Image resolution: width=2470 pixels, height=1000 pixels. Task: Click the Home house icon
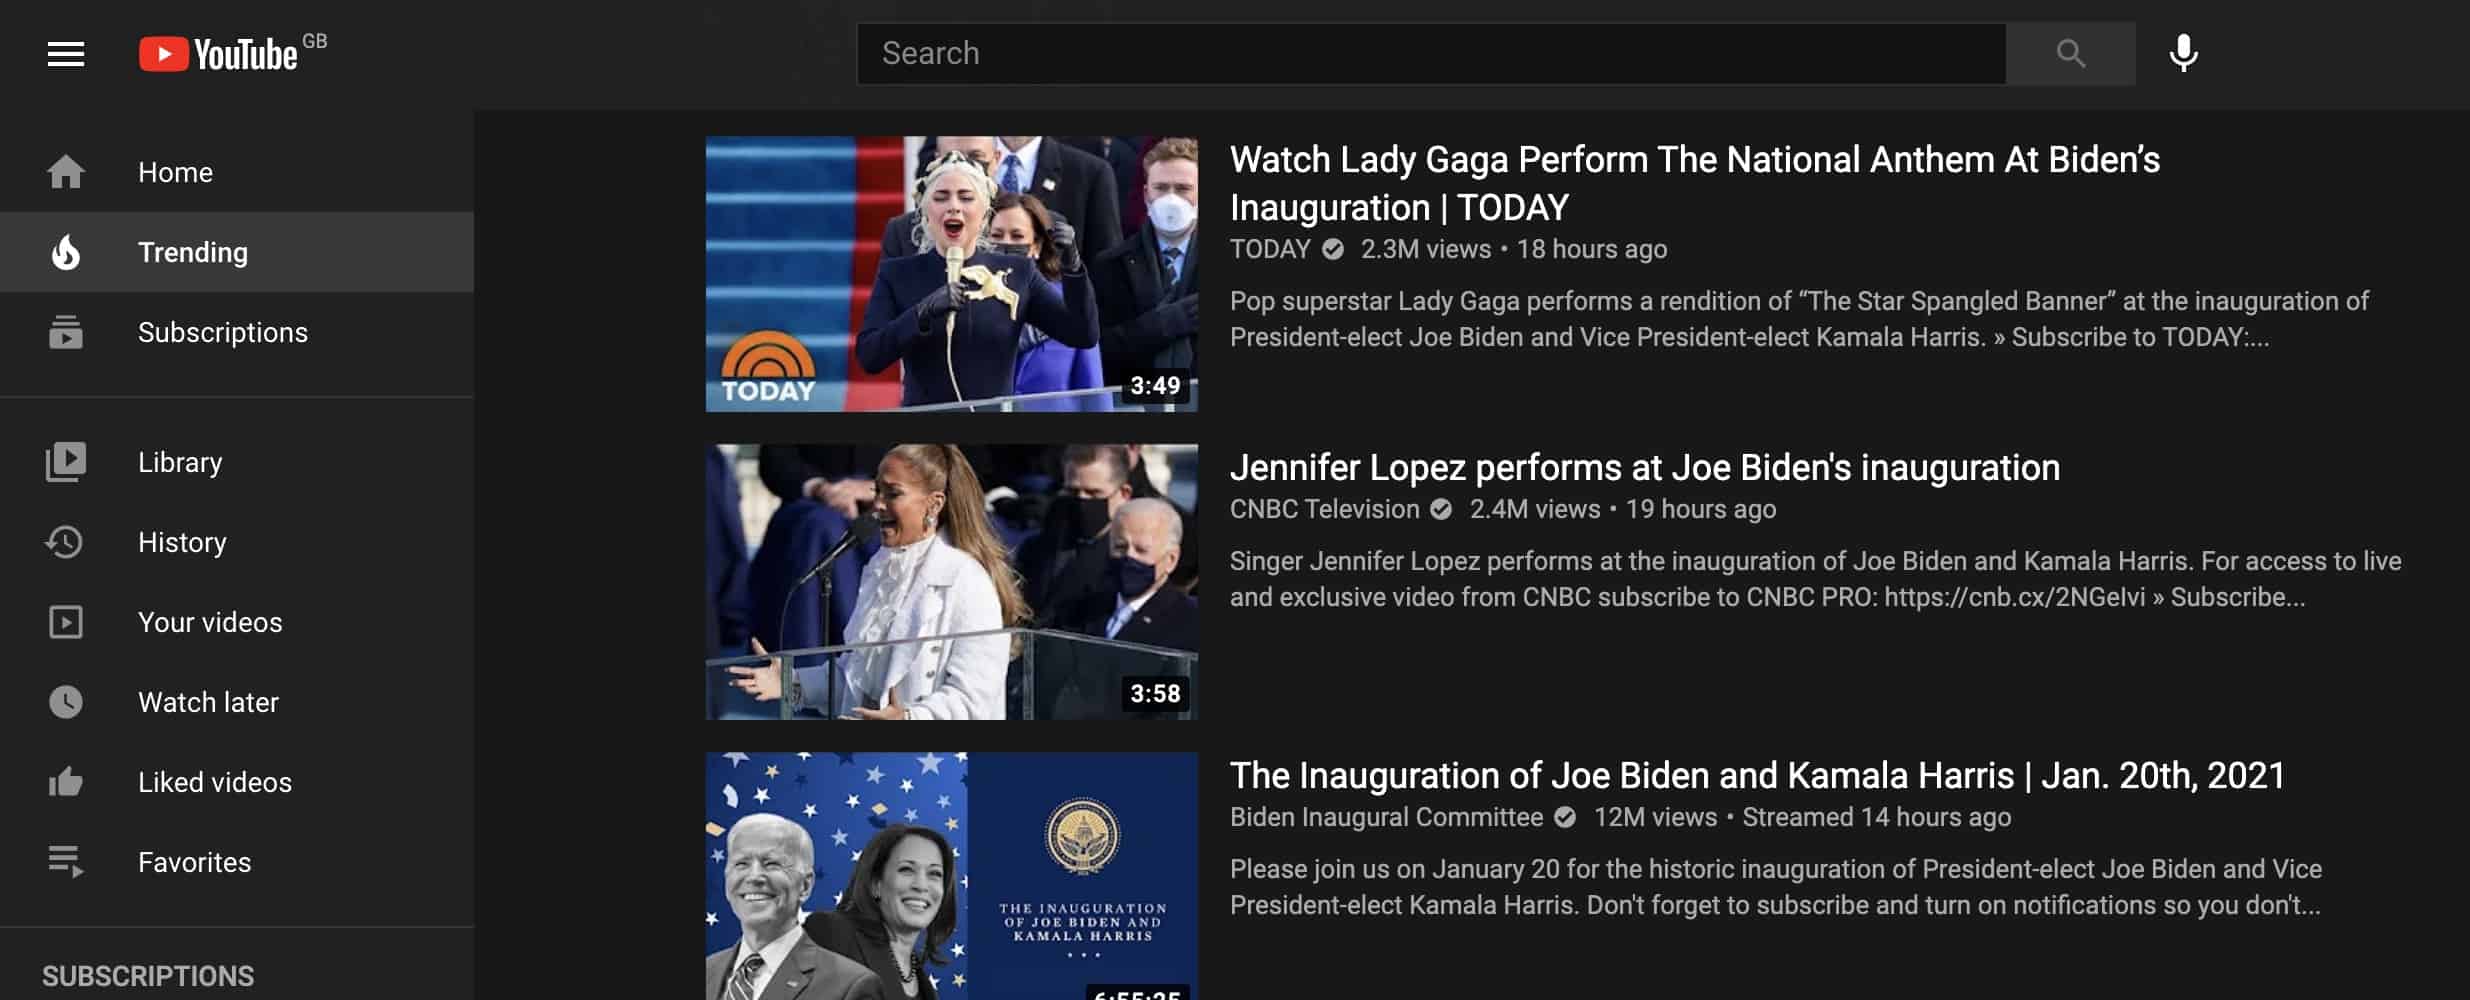66,172
